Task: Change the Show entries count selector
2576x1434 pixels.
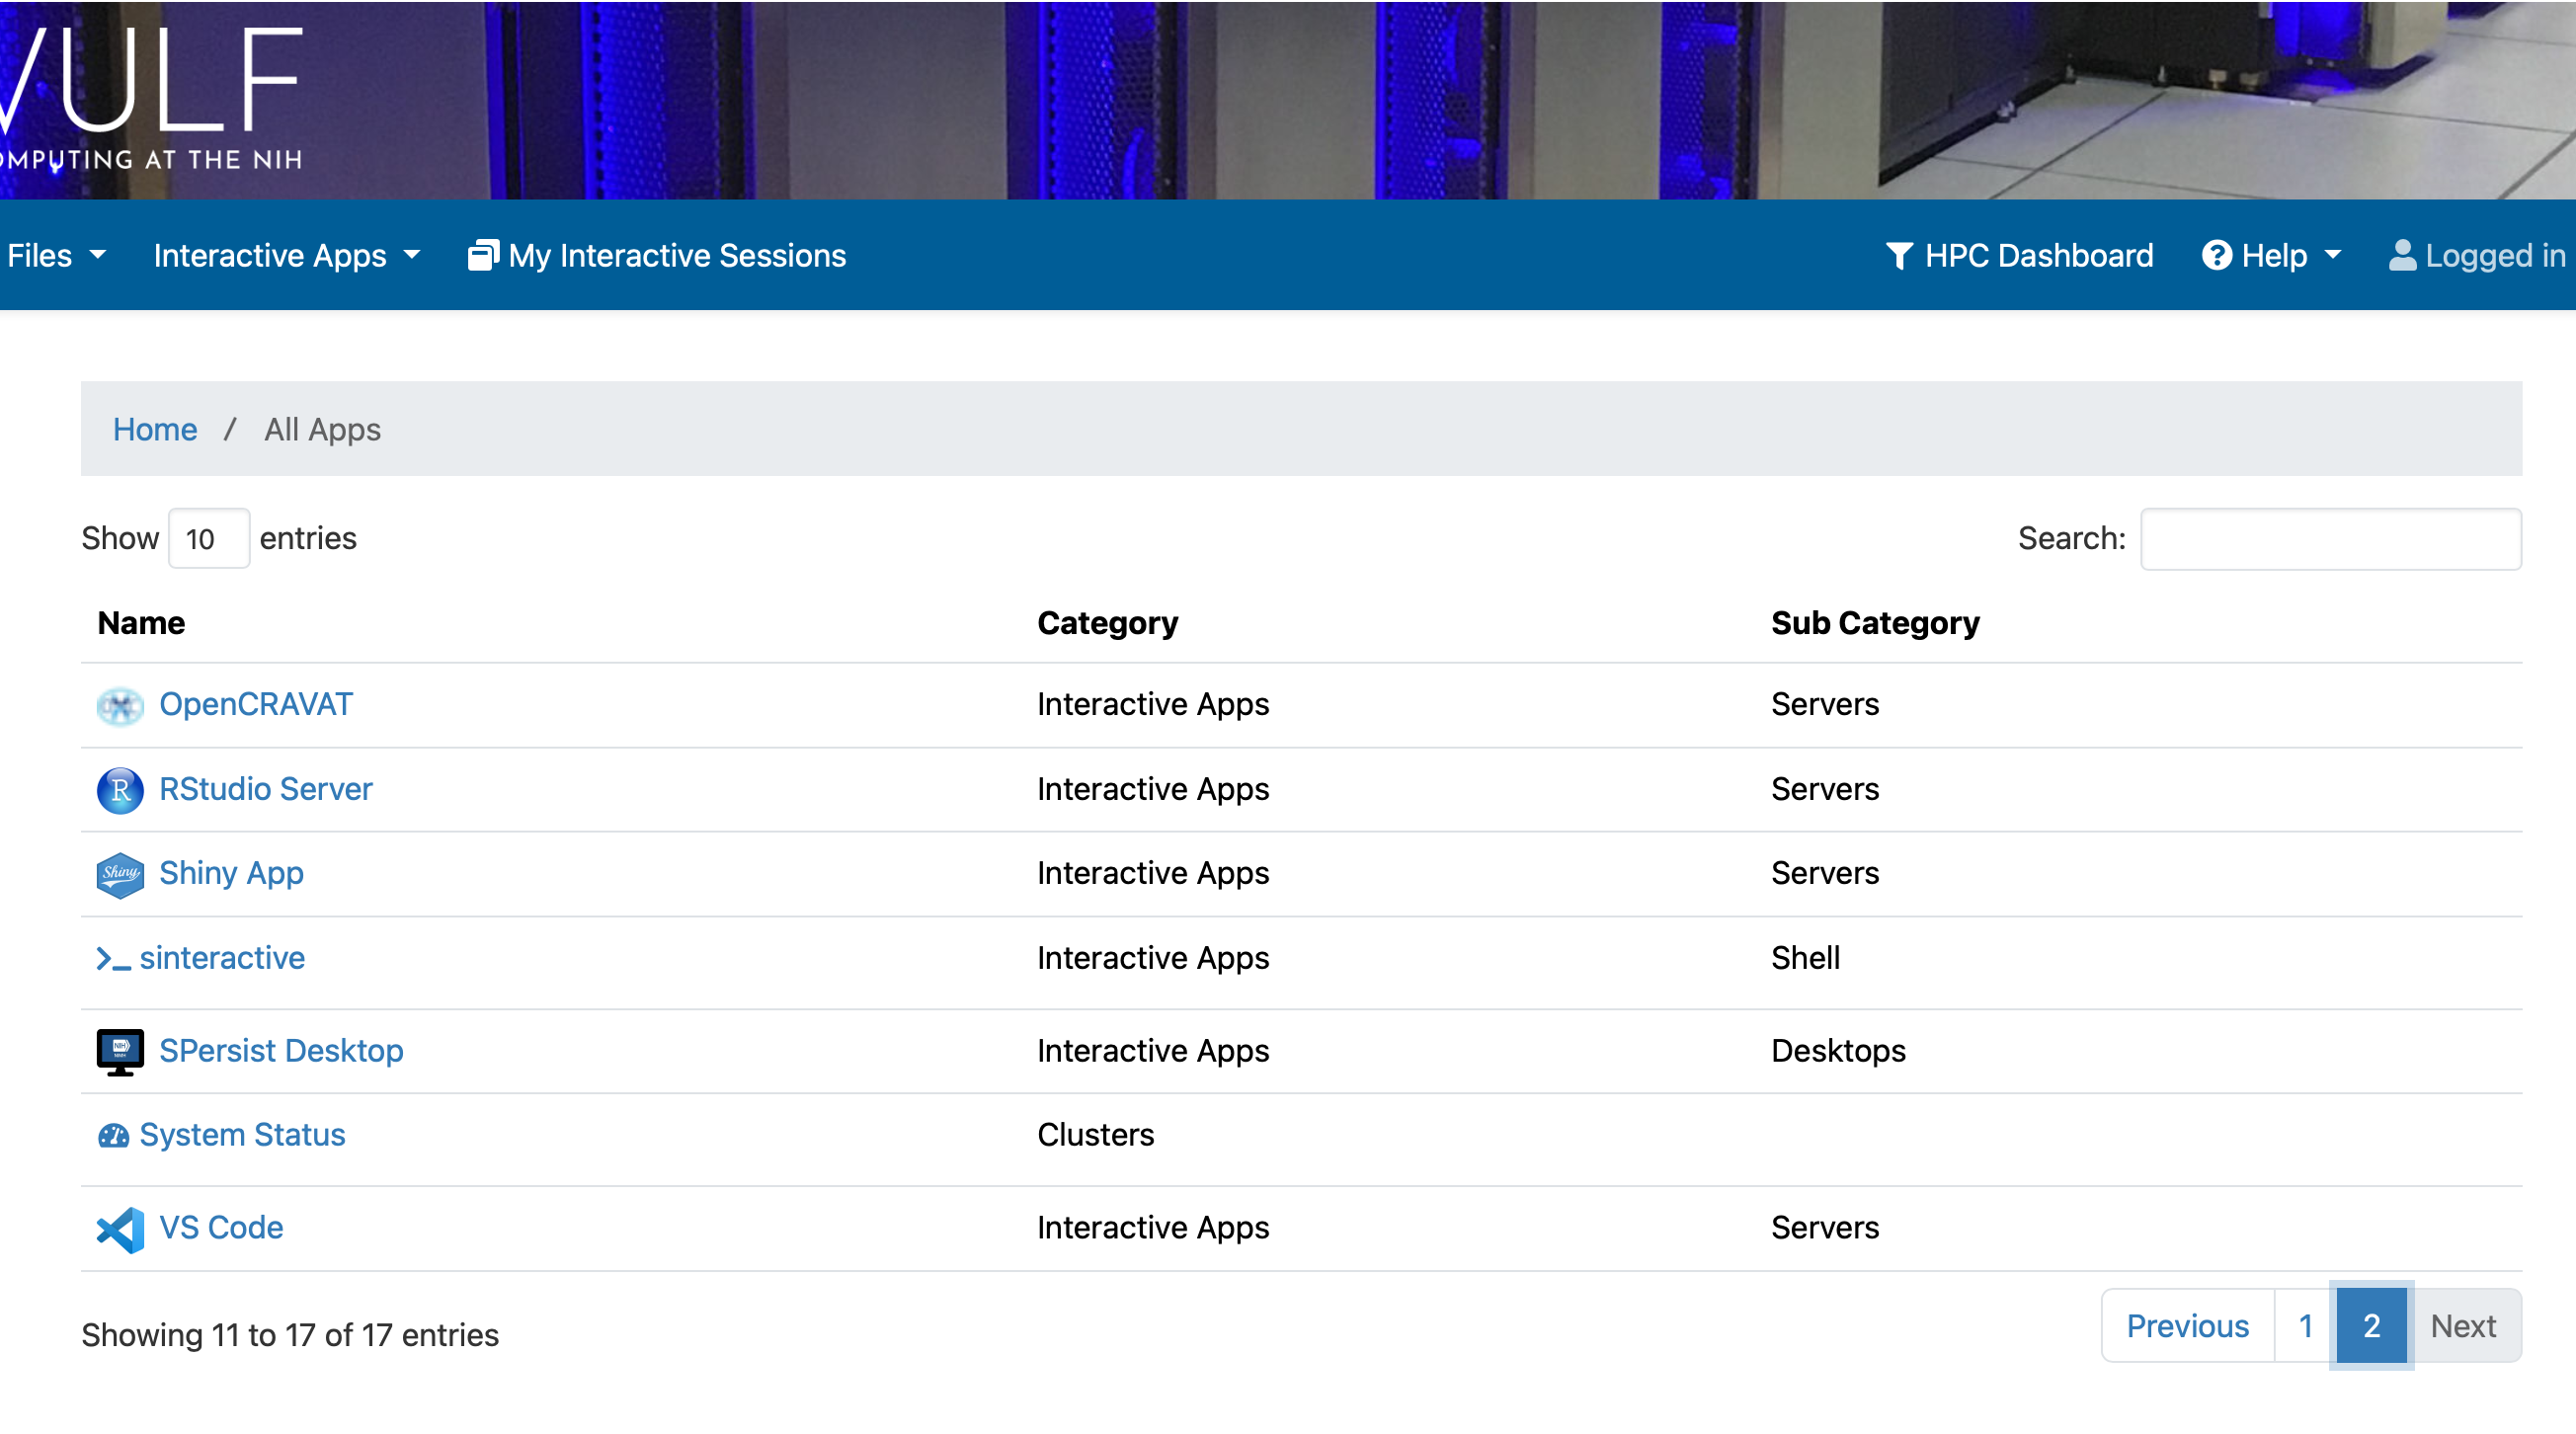Action: 209,538
